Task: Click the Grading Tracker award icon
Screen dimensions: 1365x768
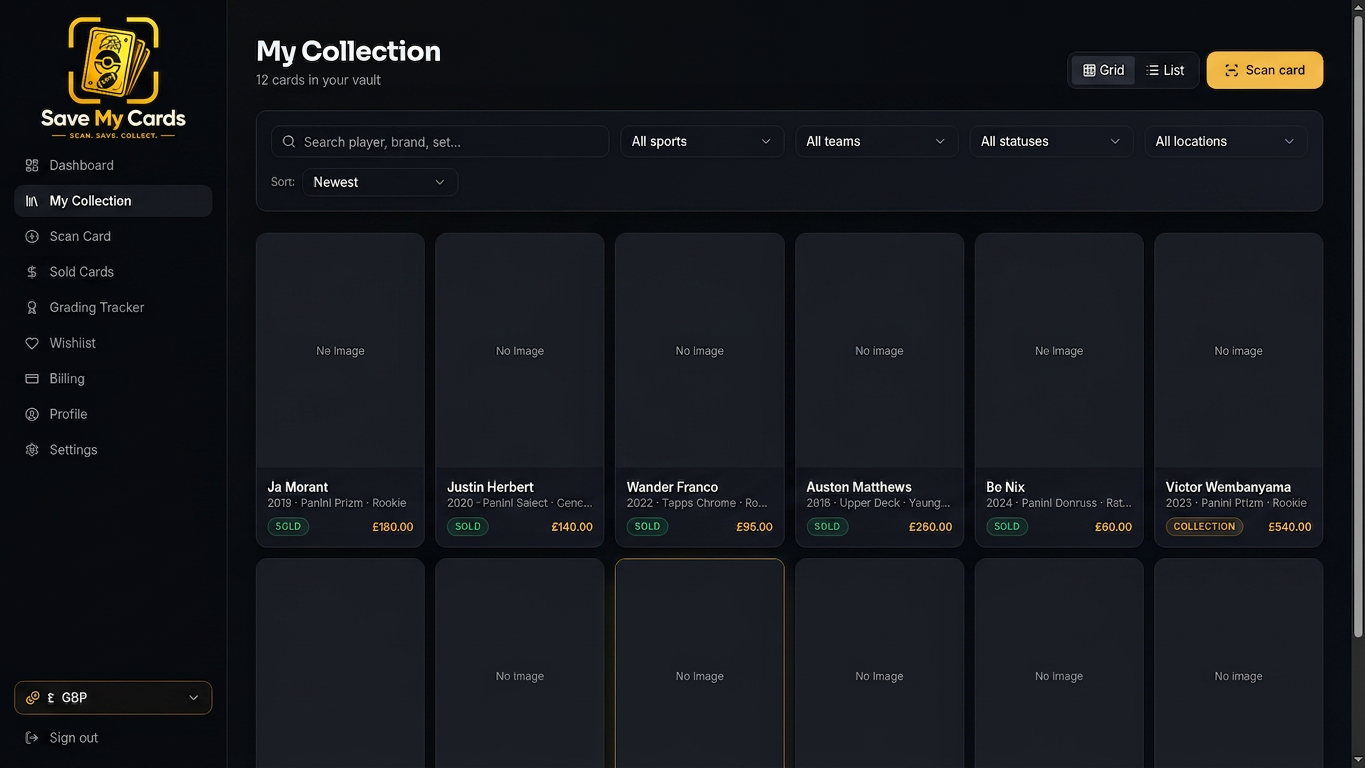Action: pyautogui.click(x=32, y=307)
